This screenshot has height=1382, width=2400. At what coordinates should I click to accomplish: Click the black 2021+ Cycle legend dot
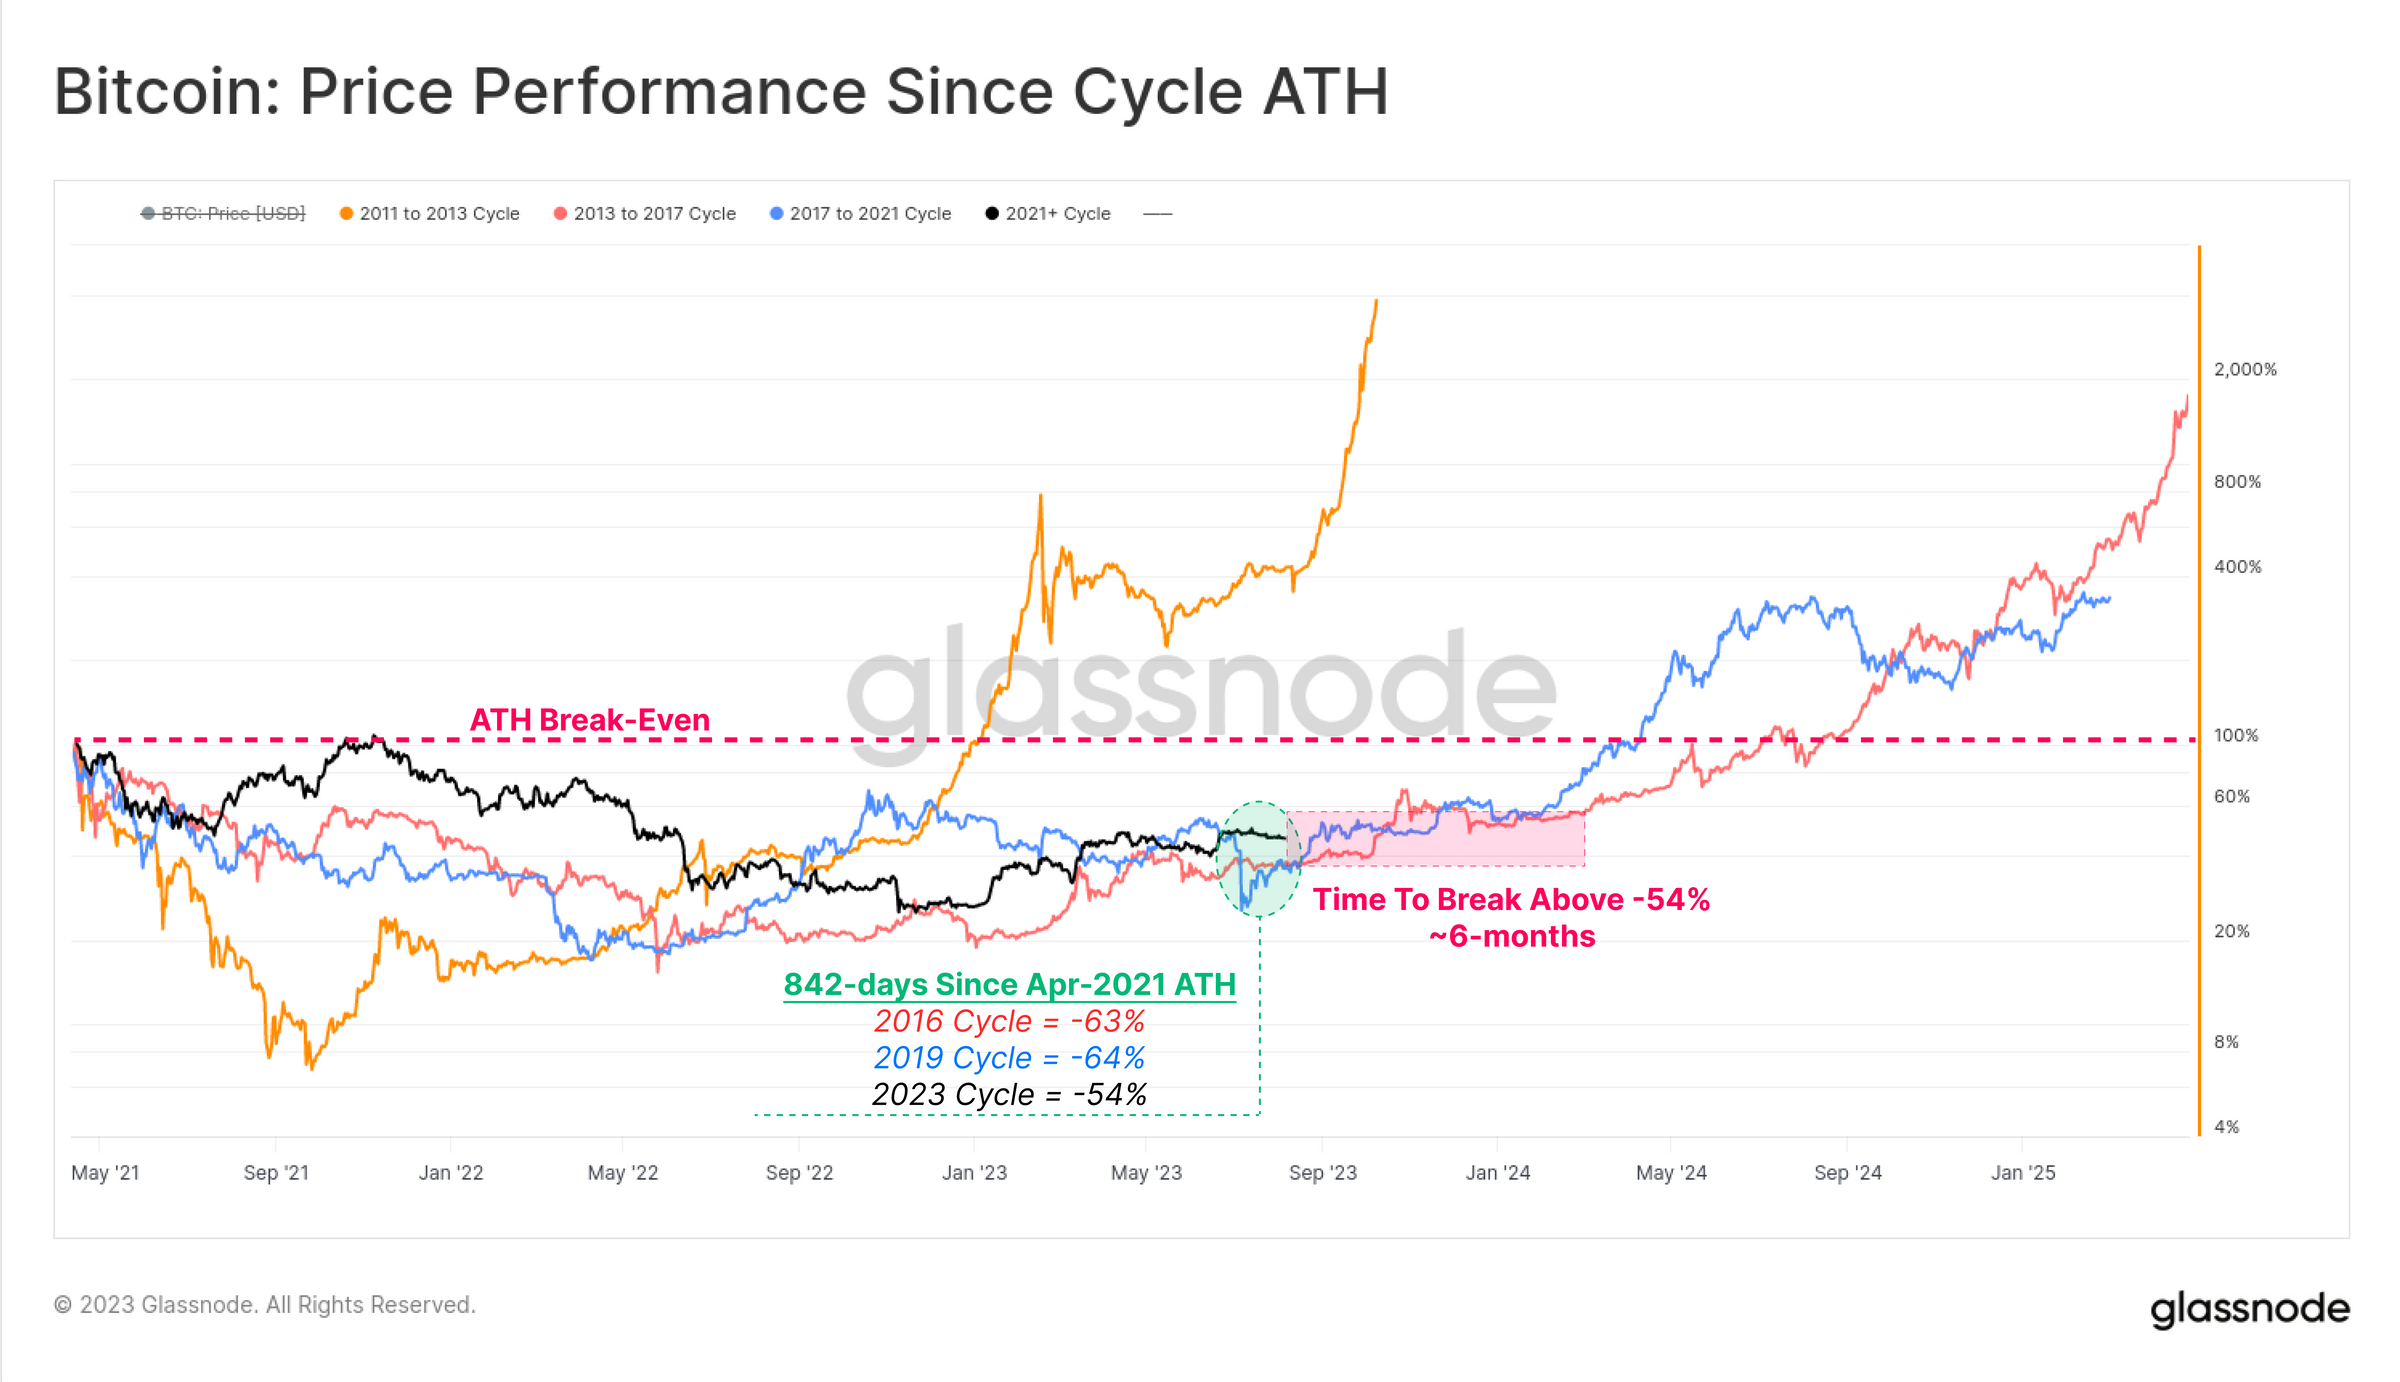pyautogui.click(x=992, y=213)
